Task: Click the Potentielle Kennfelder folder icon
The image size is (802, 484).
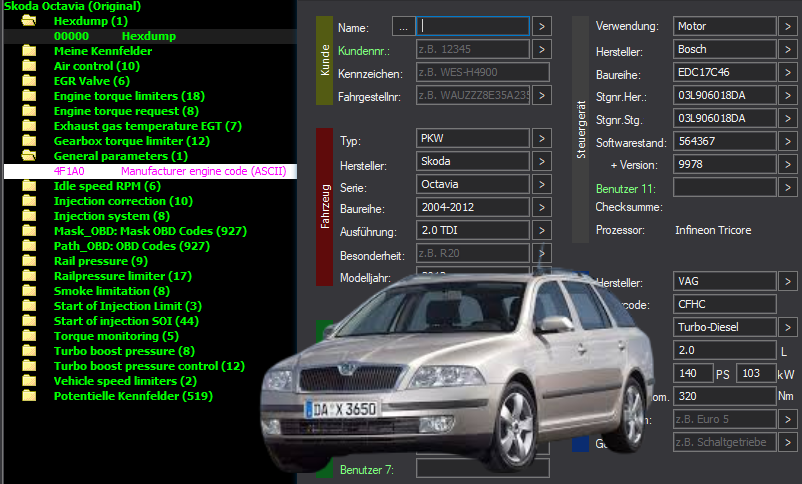Action: 29,395
